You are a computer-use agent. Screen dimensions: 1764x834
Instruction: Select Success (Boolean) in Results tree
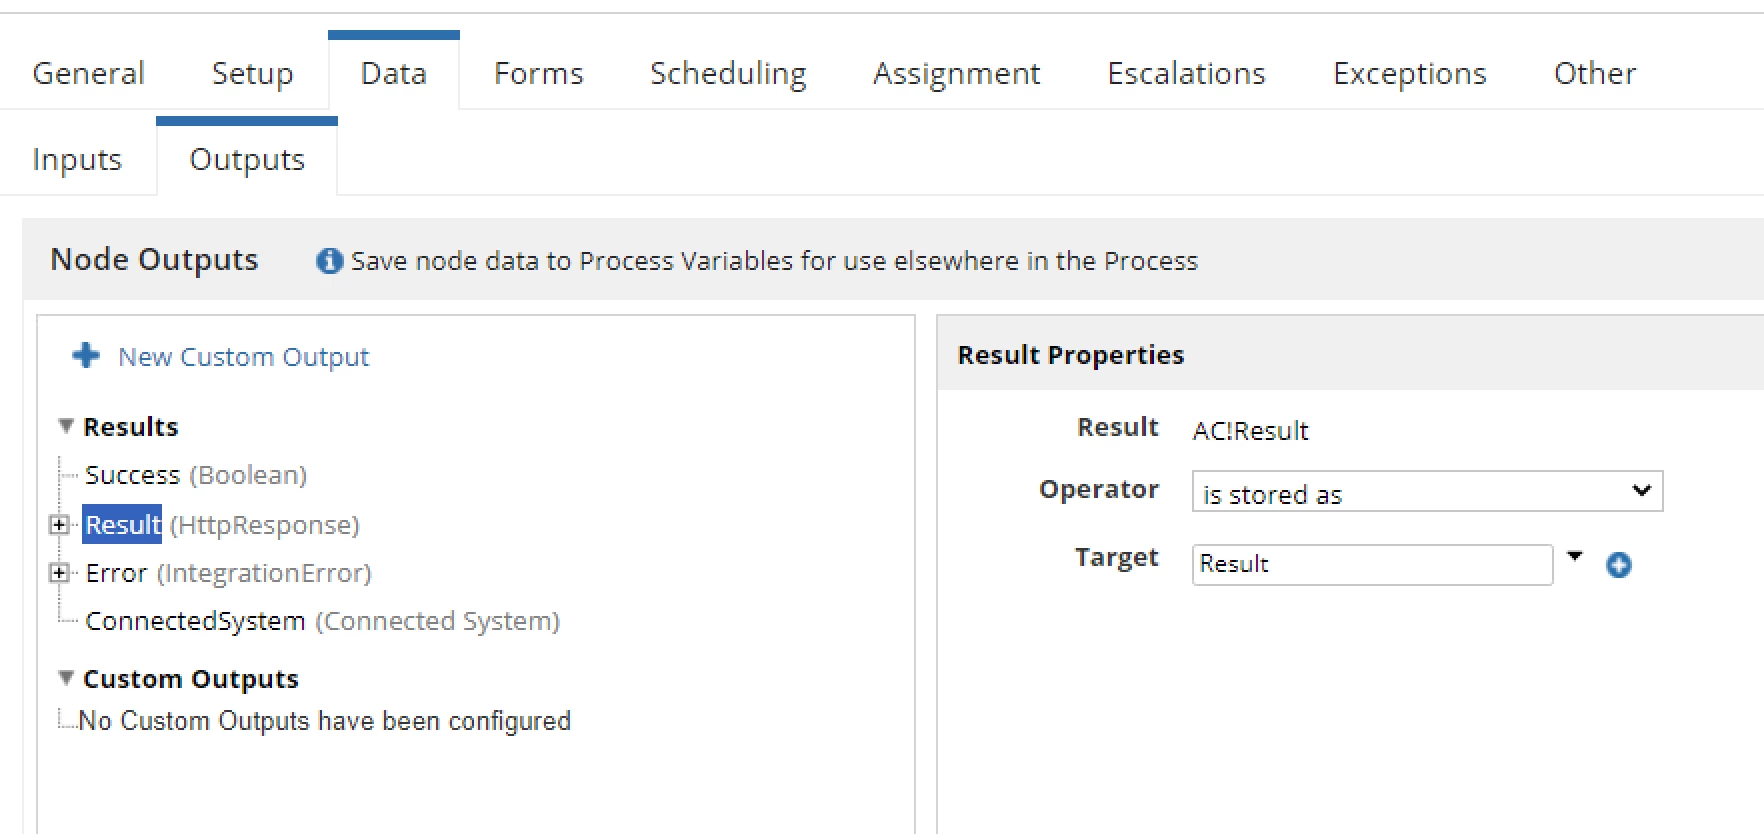click(196, 475)
